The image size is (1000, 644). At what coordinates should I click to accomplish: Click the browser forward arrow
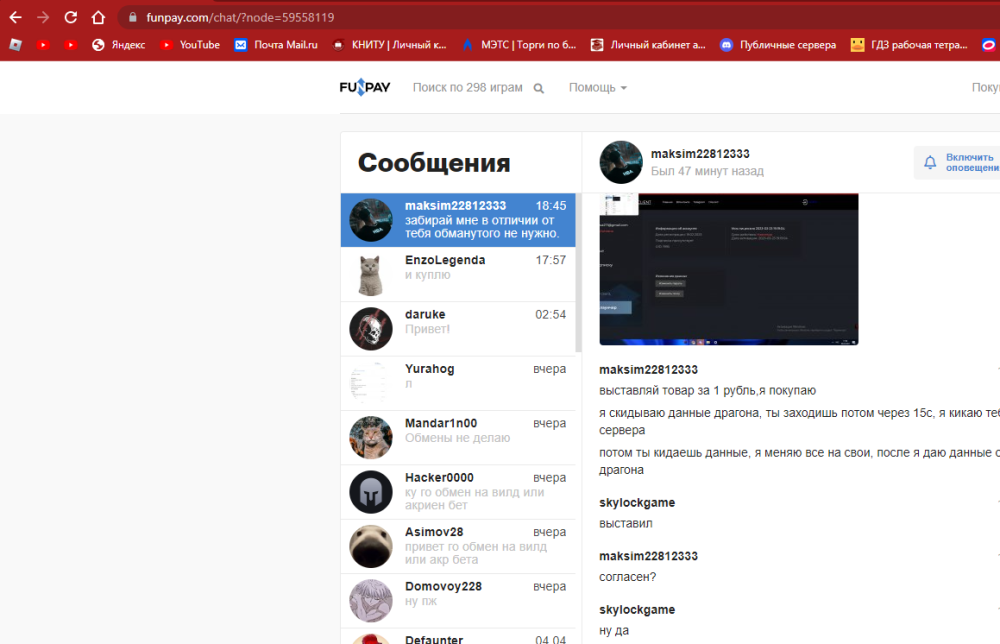click(43, 17)
